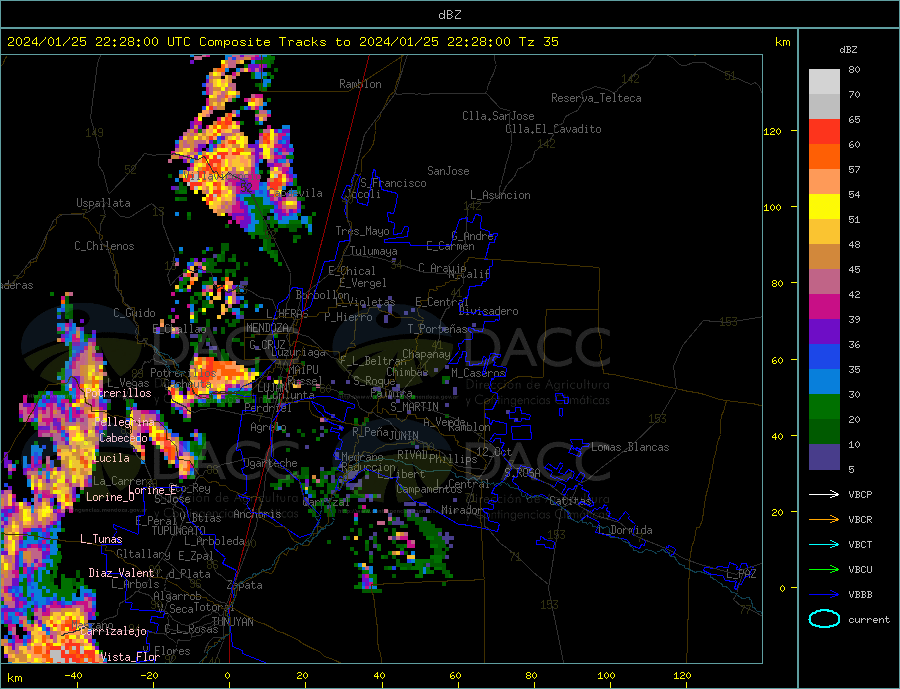This screenshot has width=900, height=689.
Task: Click the 65 value on dBZ scale
Action: [854, 120]
